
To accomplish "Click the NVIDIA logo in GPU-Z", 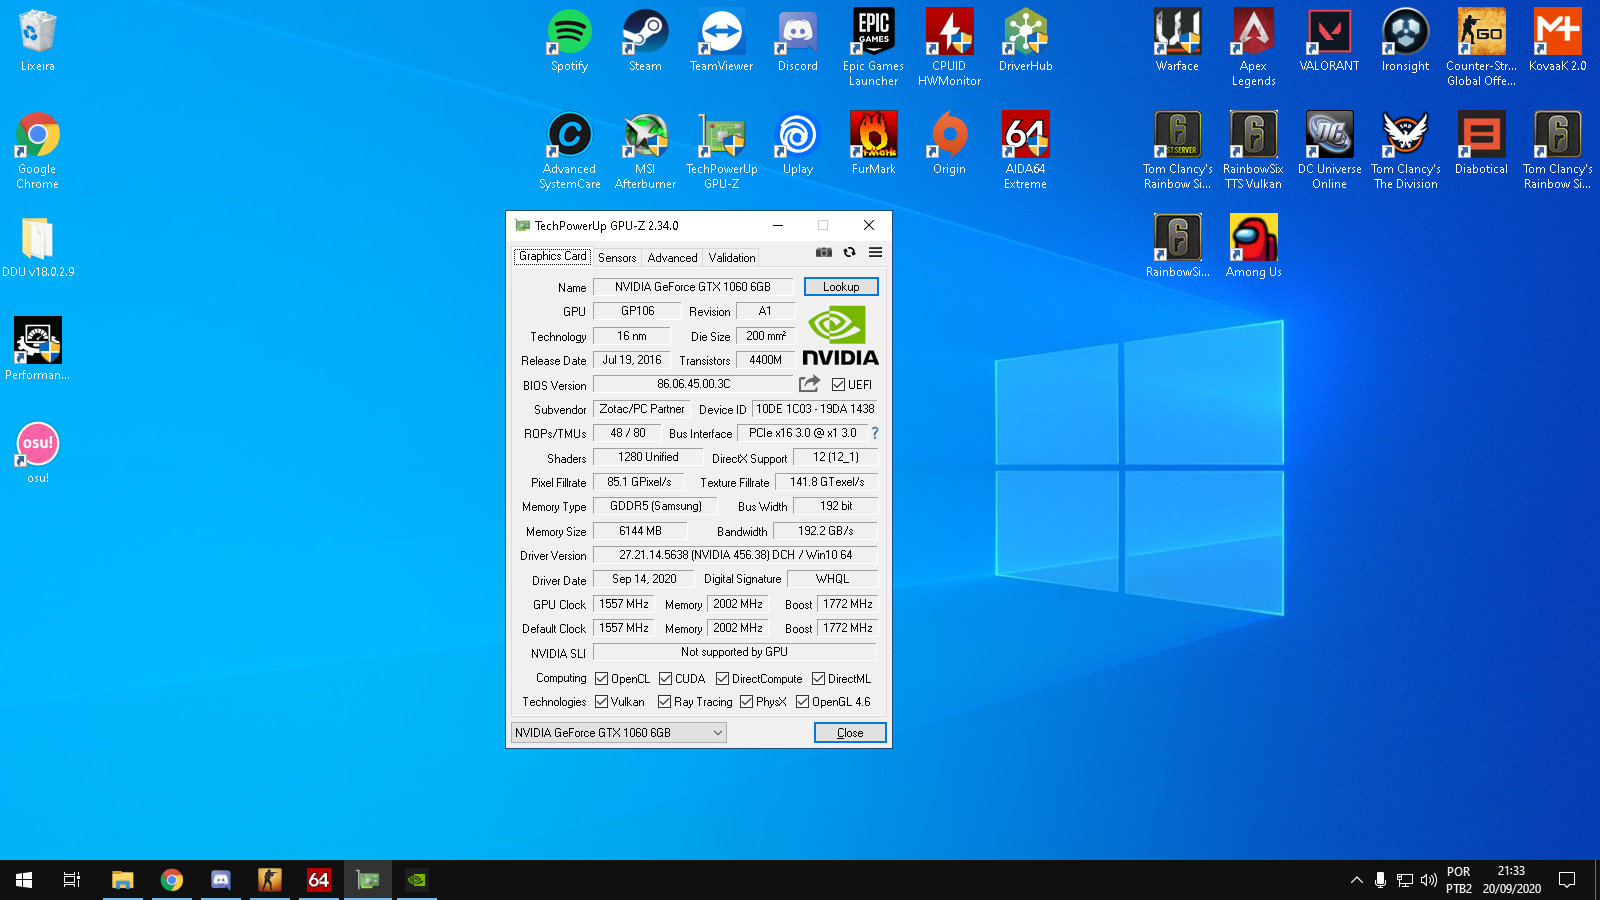I will (840, 336).
